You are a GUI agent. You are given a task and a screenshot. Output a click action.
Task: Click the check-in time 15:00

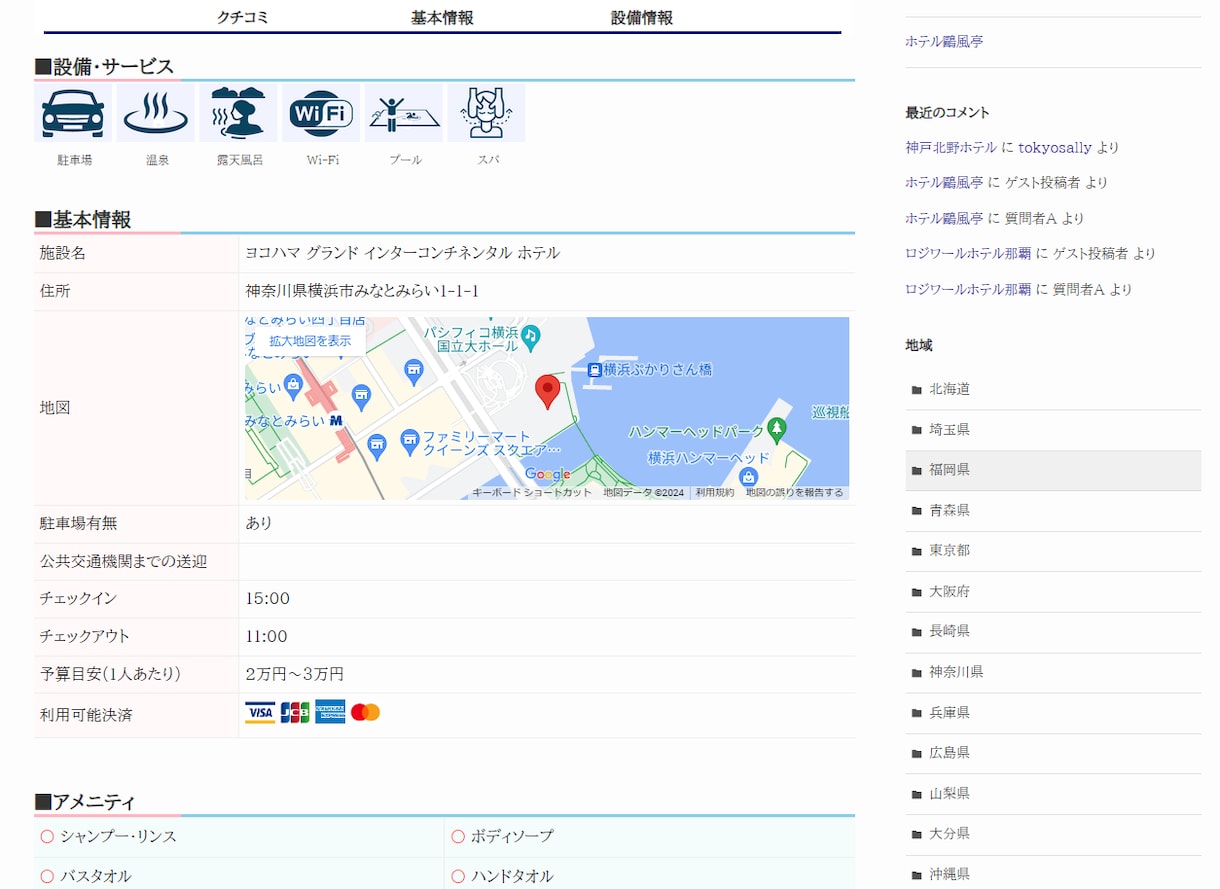267,599
